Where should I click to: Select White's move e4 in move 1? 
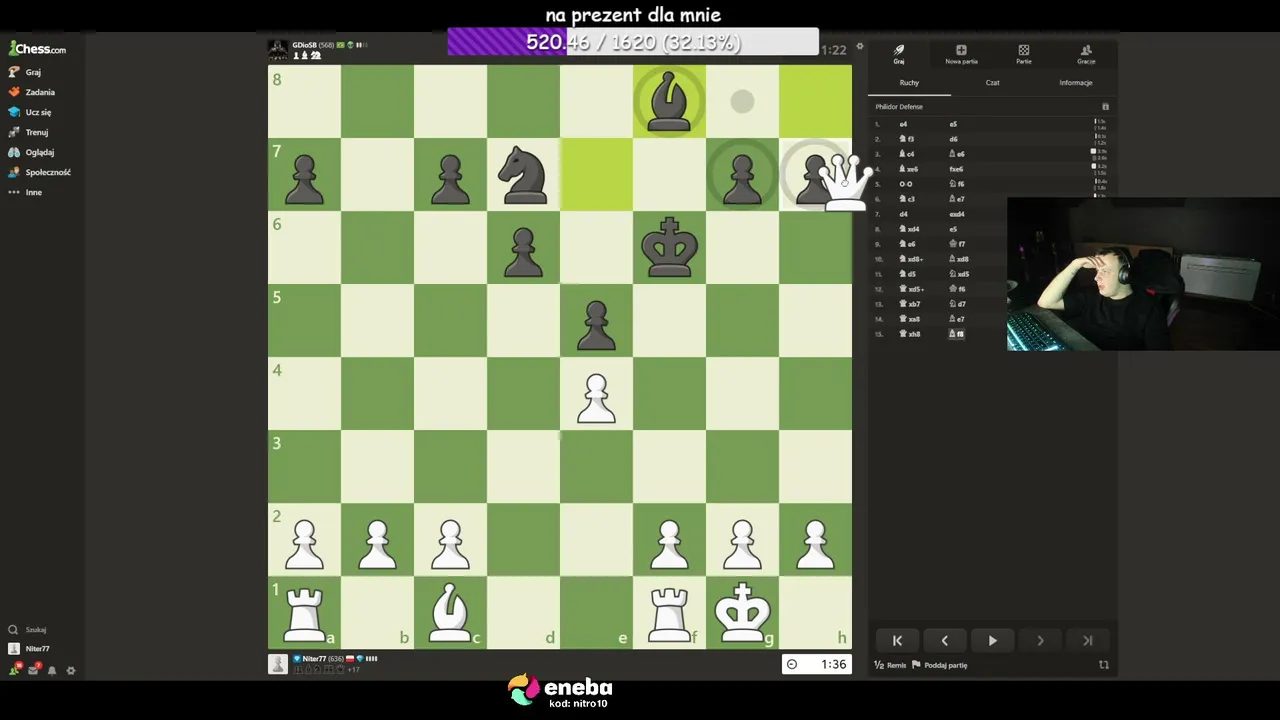(x=903, y=124)
